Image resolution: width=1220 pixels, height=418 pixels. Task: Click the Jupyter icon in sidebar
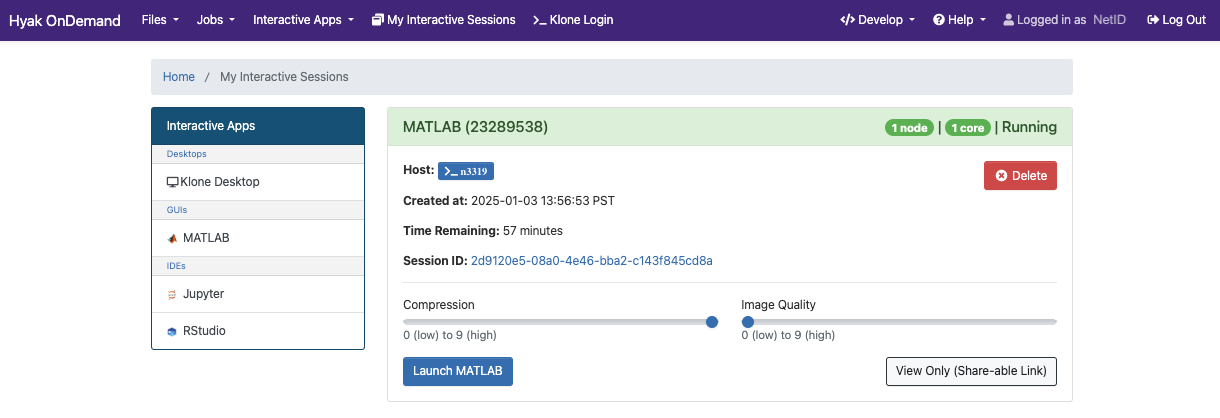click(x=173, y=295)
